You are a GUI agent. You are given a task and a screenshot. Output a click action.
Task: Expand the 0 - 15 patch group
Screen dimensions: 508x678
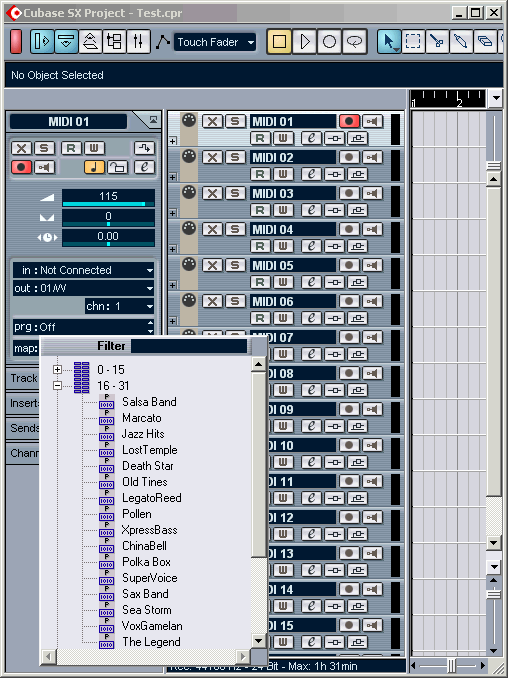(x=57, y=369)
